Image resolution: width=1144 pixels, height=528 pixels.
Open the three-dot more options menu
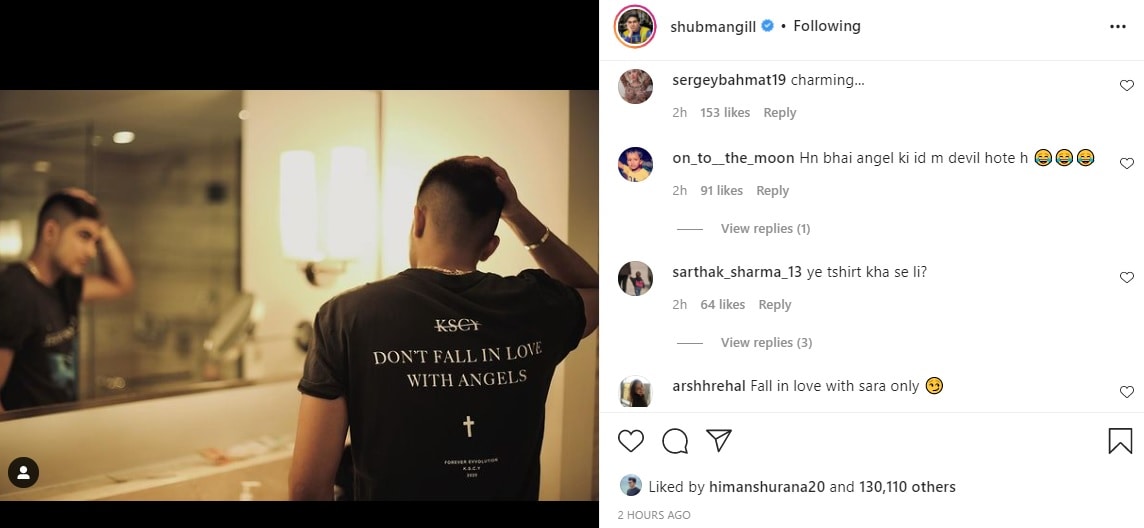pos(1118,26)
